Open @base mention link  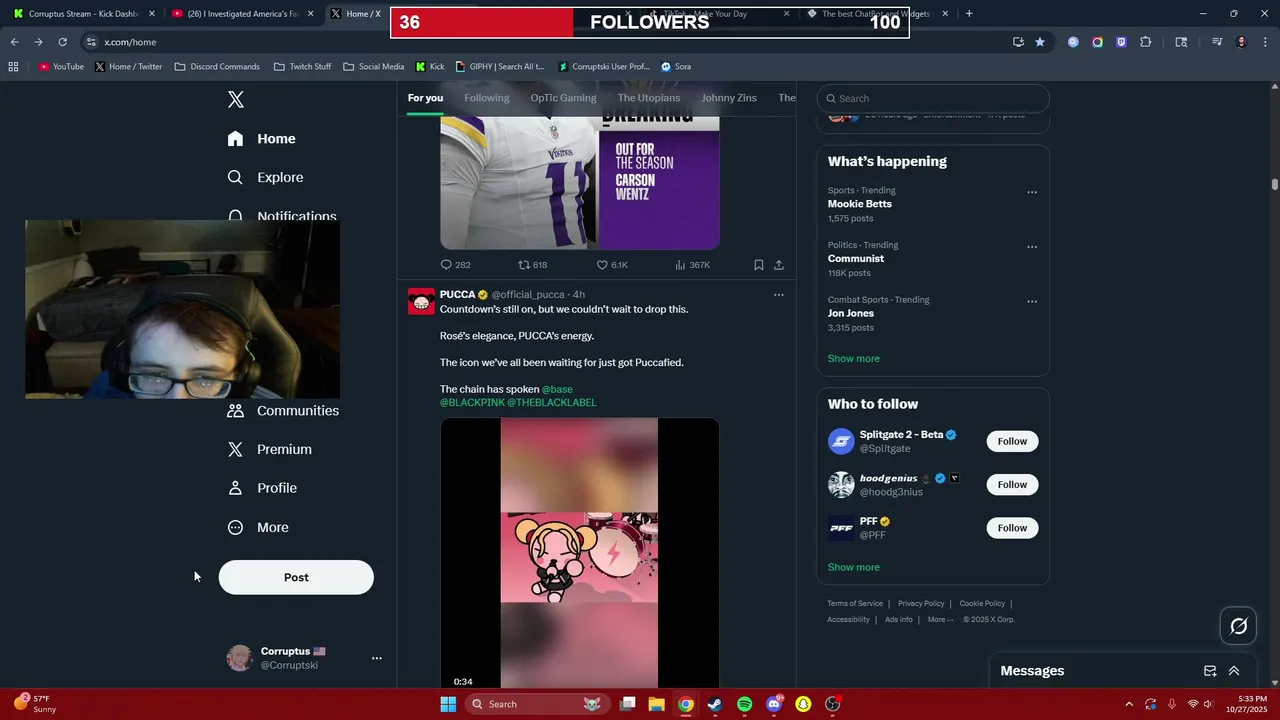pos(557,389)
